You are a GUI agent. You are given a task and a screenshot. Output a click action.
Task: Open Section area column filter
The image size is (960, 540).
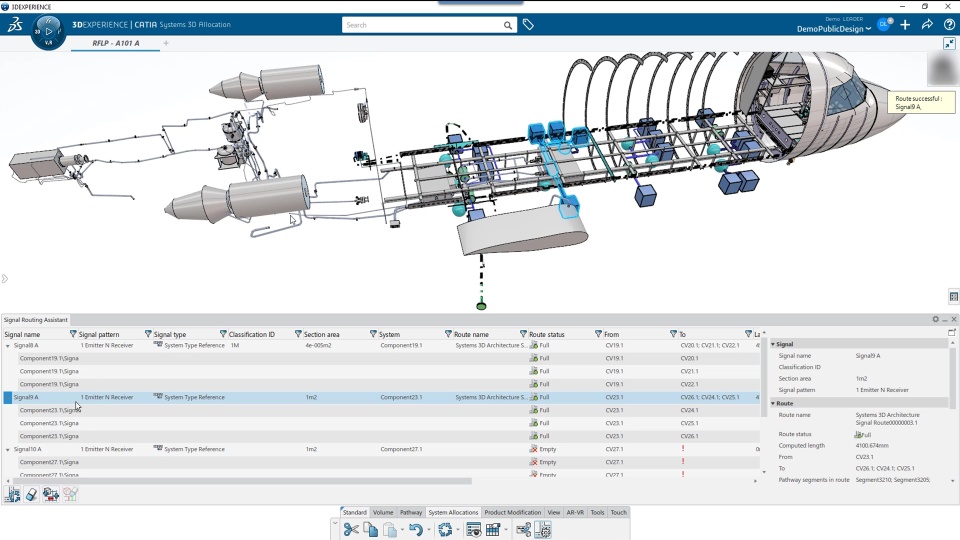pos(373,334)
